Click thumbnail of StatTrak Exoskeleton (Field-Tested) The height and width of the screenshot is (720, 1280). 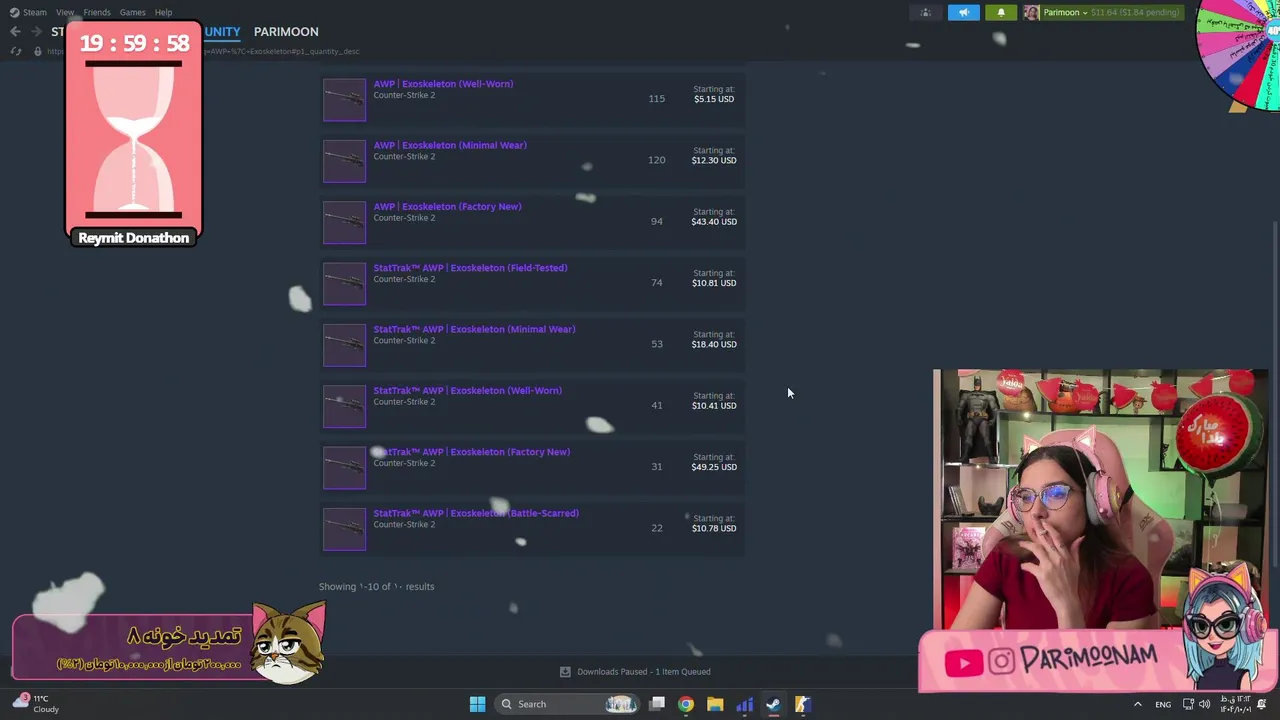344,284
